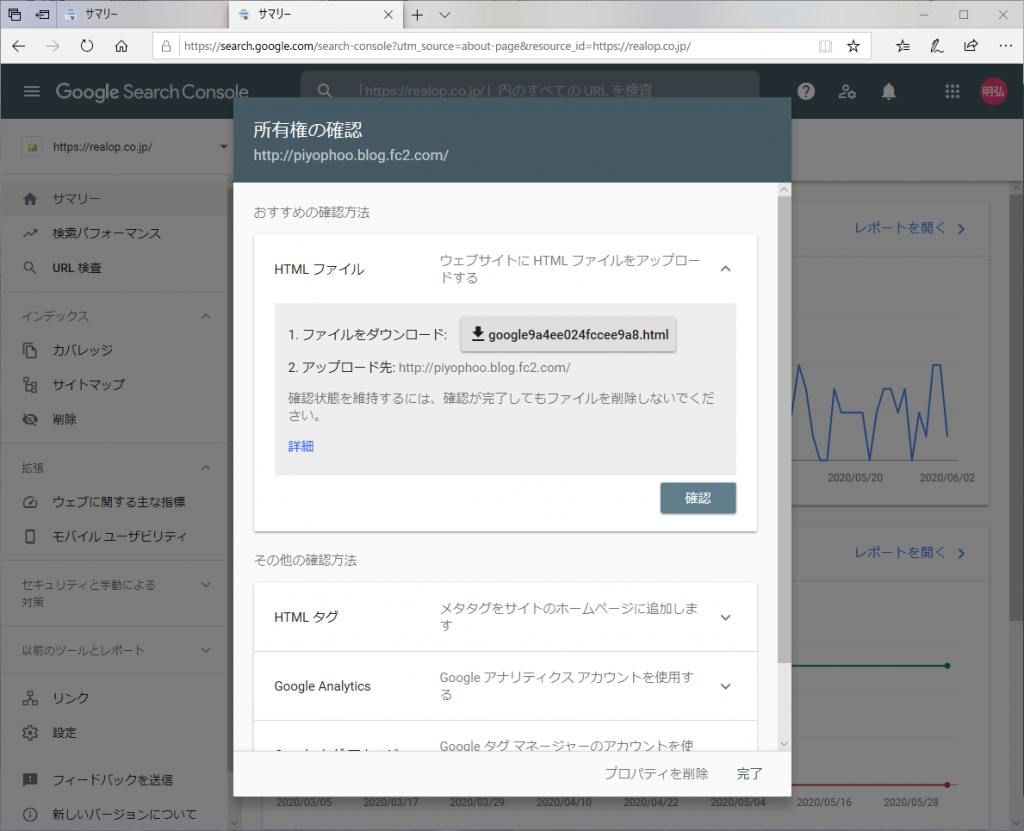Click dialog scrollbar up arrow
Image resolution: width=1024 pixels, height=831 pixels.
point(784,189)
